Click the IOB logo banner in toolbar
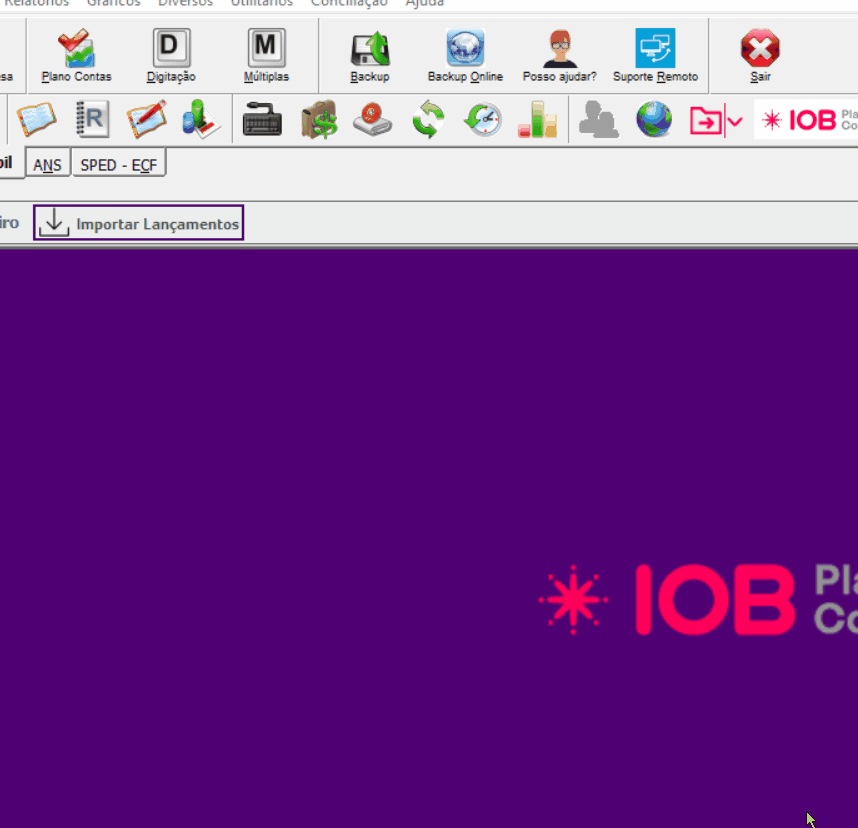858x828 pixels. [x=806, y=121]
